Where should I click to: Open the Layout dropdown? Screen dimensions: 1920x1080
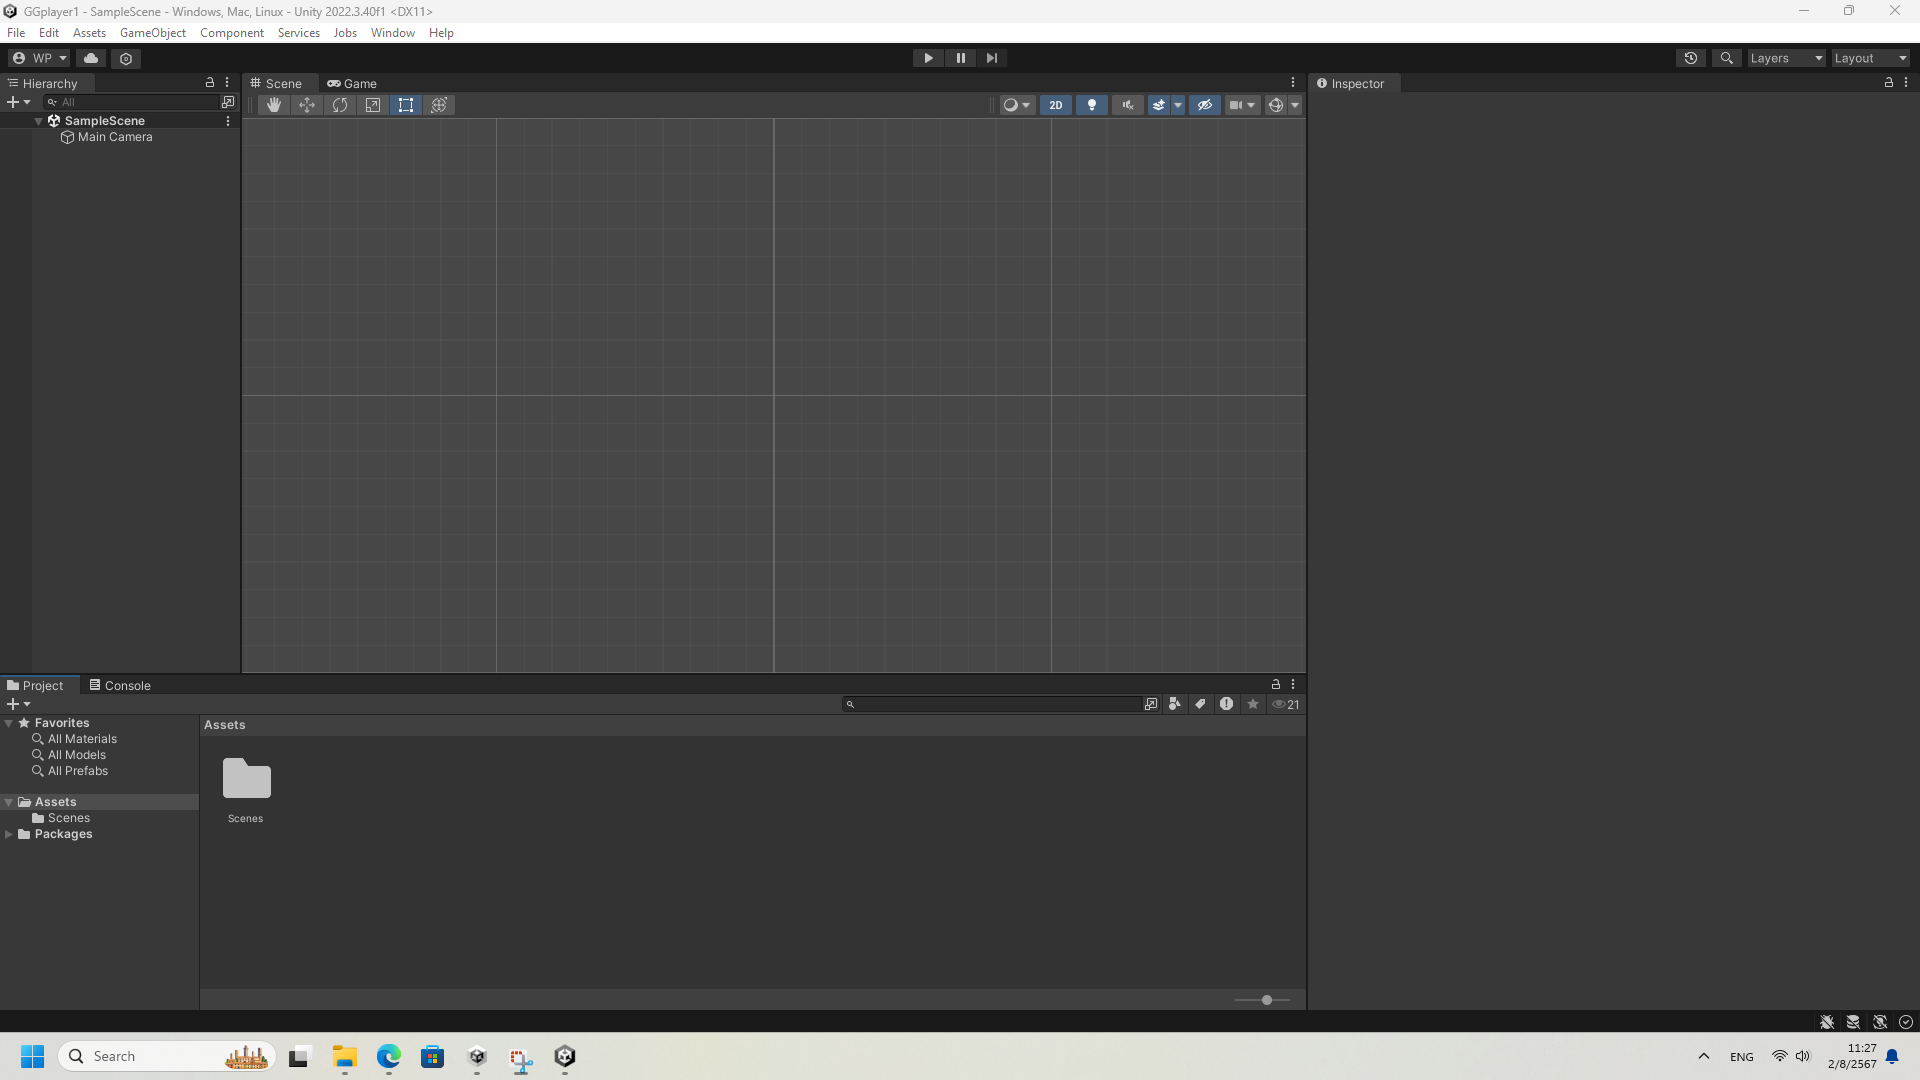pyautogui.click(x=1870, y=58)
